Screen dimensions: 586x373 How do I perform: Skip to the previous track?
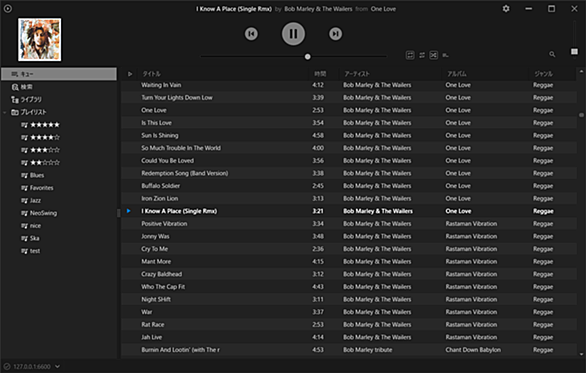coord(251,34)
